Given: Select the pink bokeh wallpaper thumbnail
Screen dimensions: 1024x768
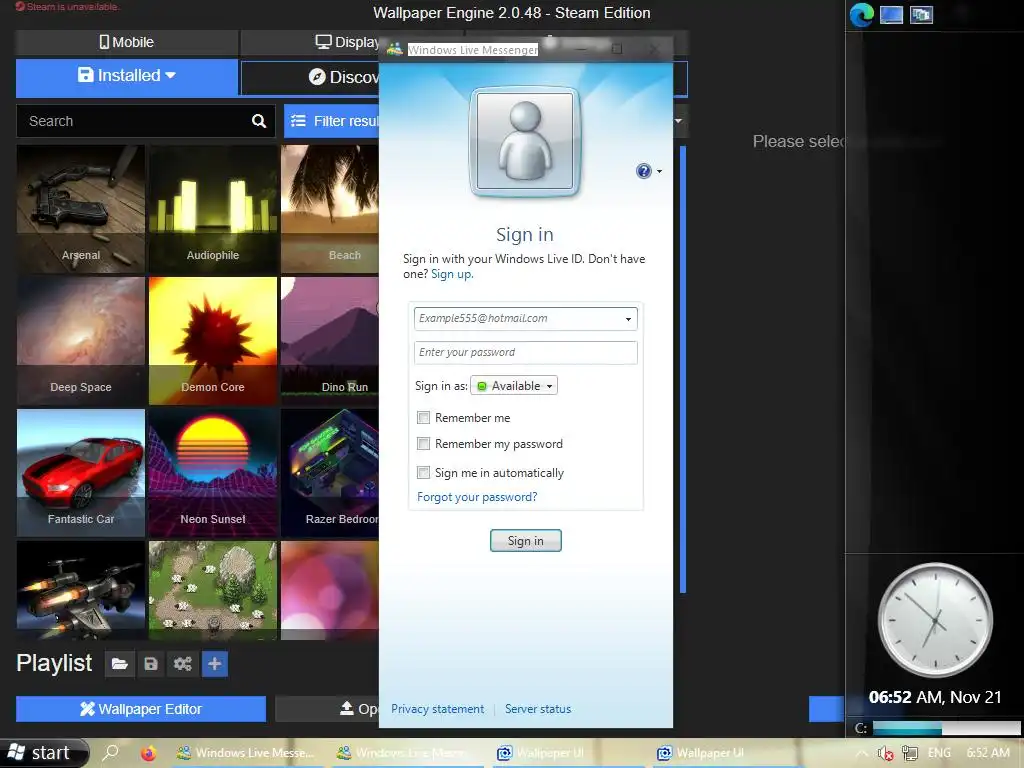Looking at the screenshot, I should tap(330, 590).
